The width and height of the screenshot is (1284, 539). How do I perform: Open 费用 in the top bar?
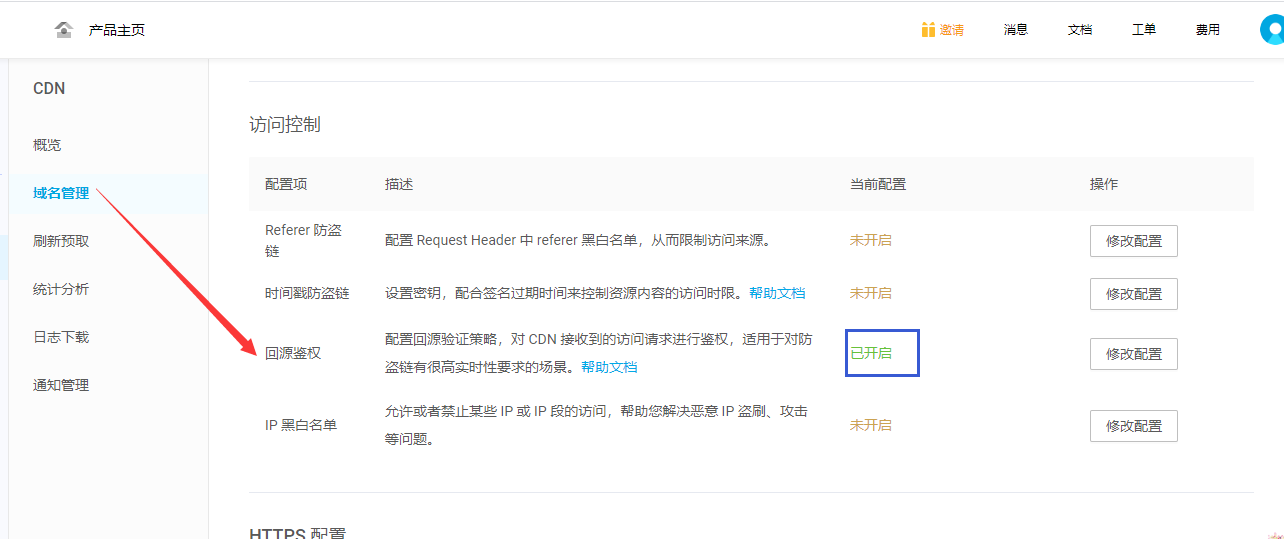tap(1208, 30)
